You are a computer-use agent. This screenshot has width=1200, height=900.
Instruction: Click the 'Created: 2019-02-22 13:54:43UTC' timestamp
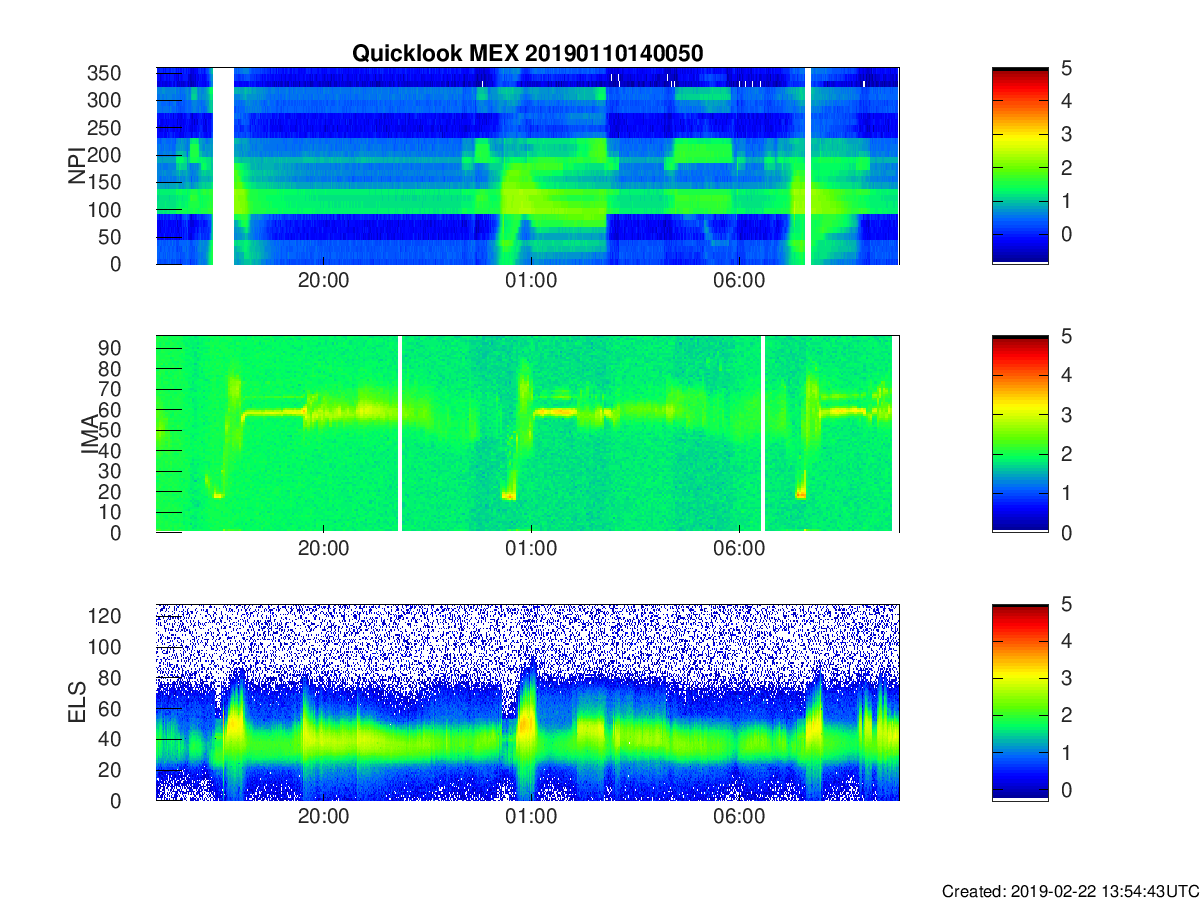click(1069, 891)
